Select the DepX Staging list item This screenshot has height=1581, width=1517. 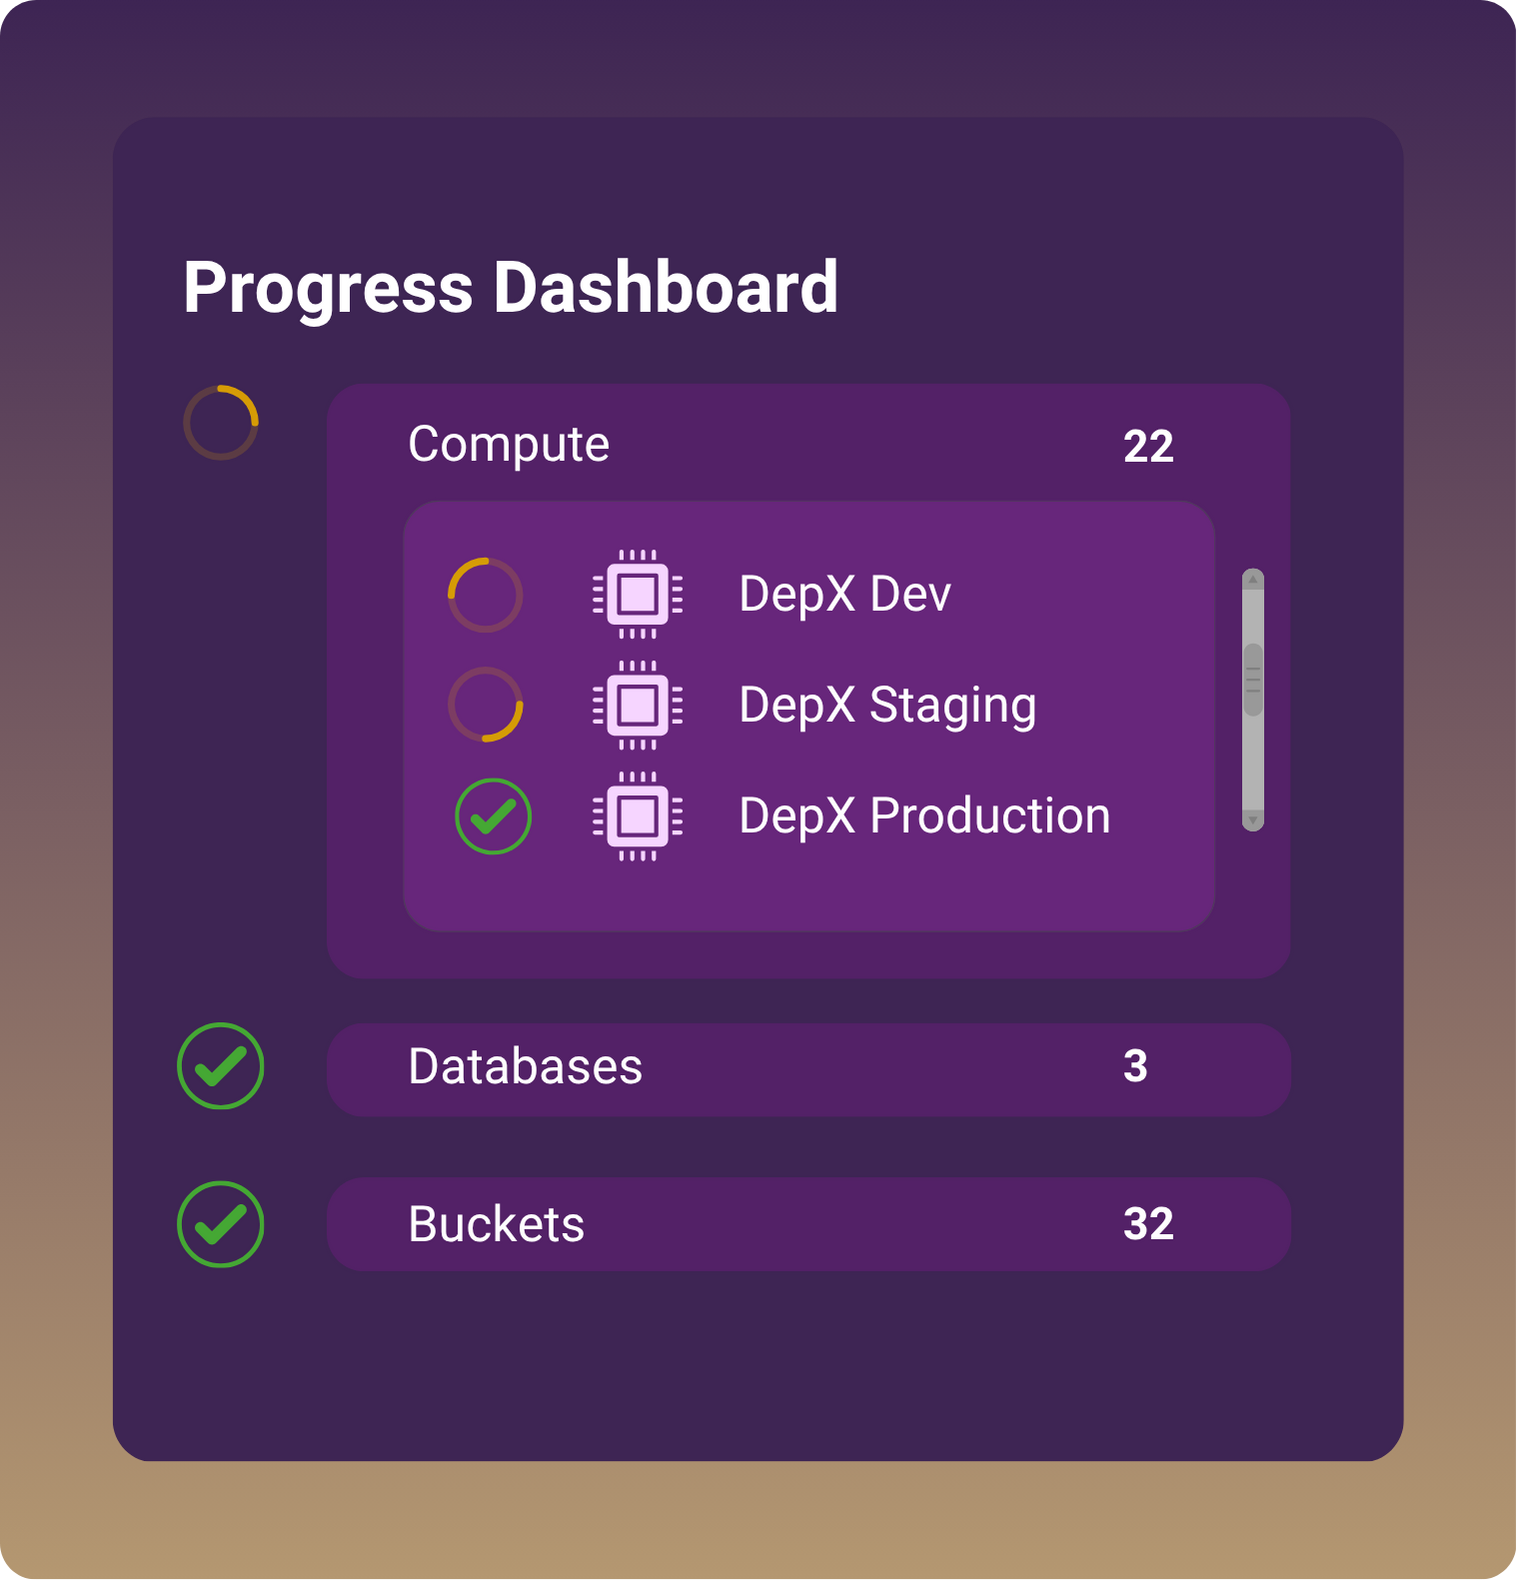pyautogui.click(x=887, y=705)
